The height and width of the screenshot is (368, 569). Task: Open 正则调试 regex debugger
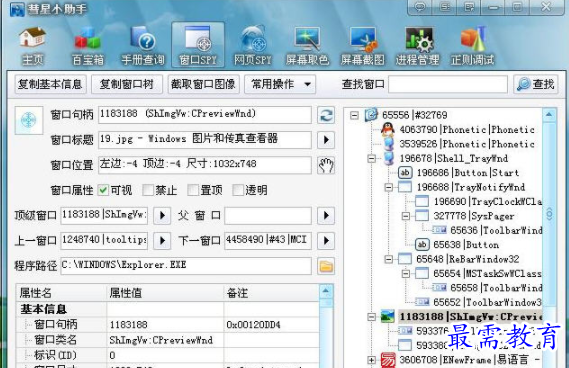(472, 45)
